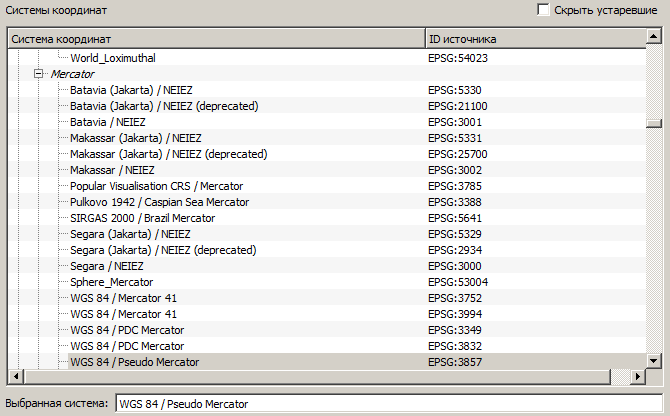Select WGS 84 / Pseudo Mercator row
Viewport: 670px width, 416px height.
pyautogui.click(x=134, y=362)
